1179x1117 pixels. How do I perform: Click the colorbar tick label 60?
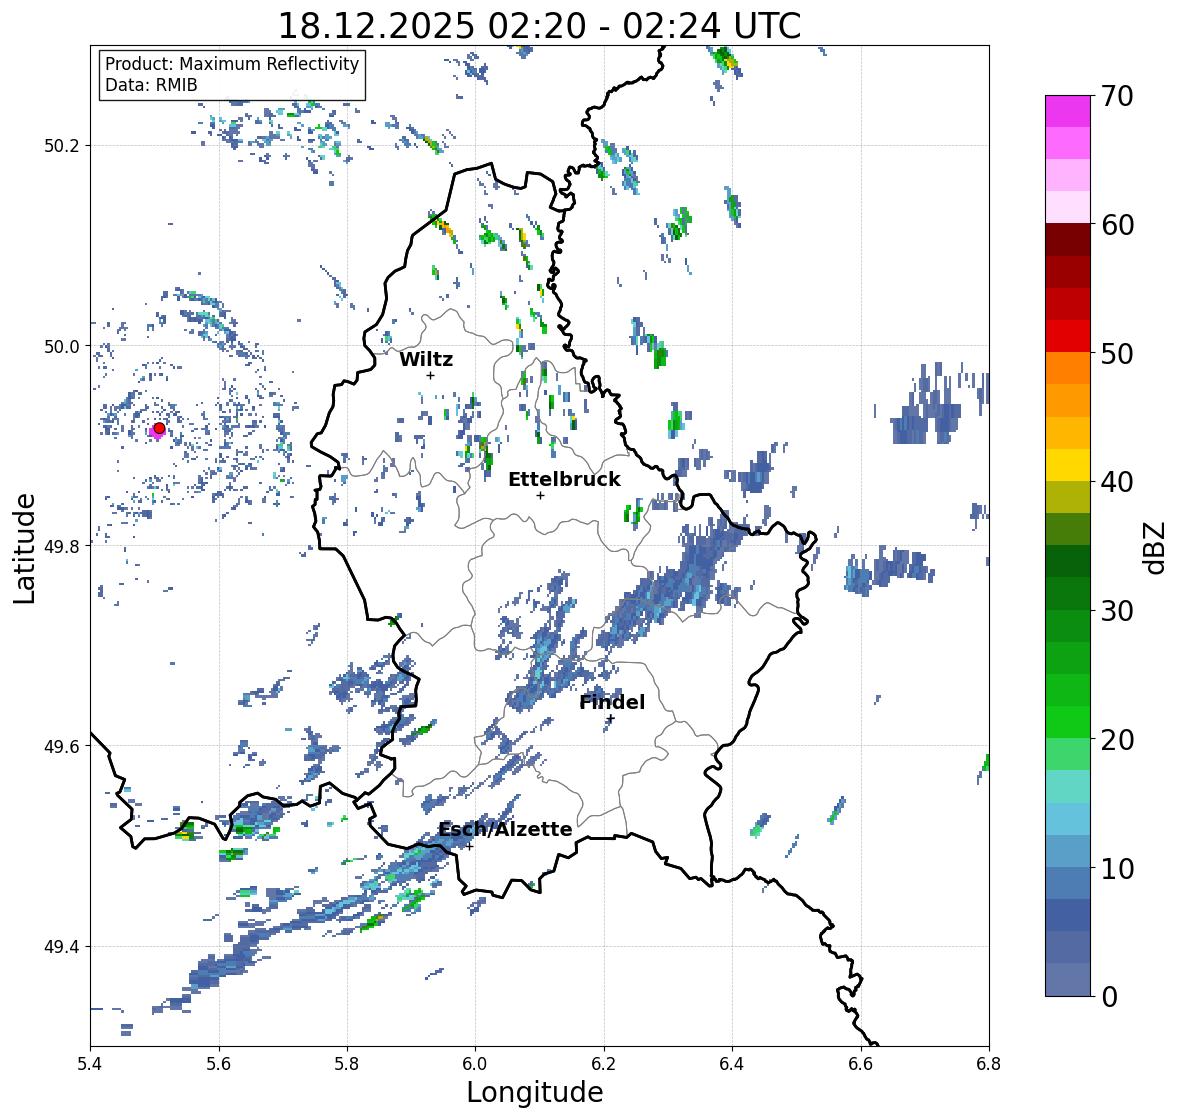[1117, 225]
